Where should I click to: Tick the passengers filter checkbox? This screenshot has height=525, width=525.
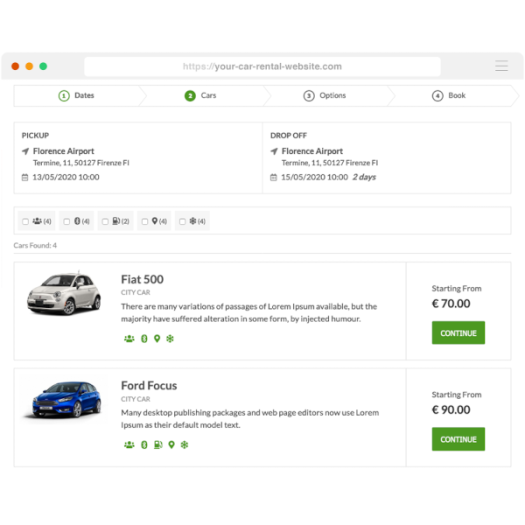pos(25,221)
